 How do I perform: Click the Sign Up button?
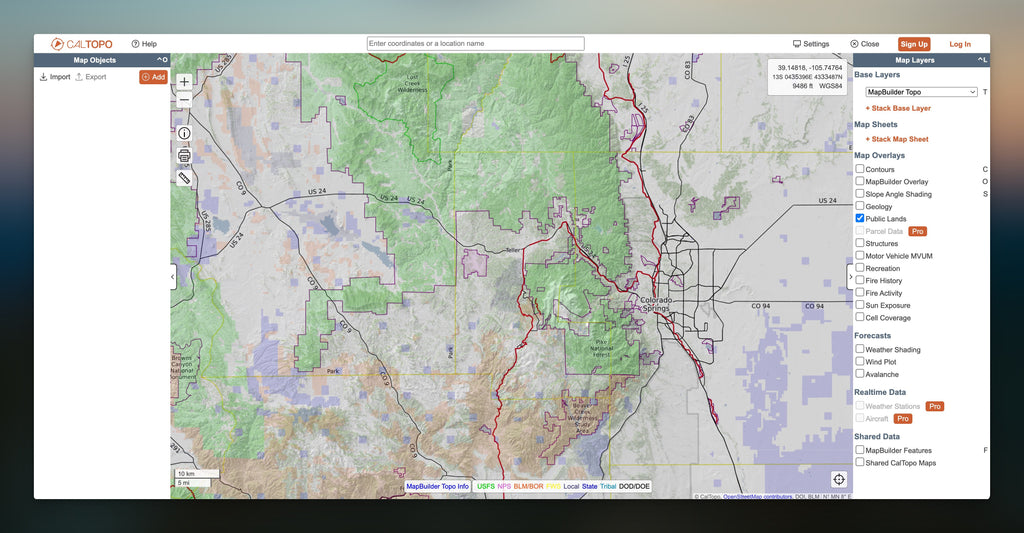click(x=914, y=44)
